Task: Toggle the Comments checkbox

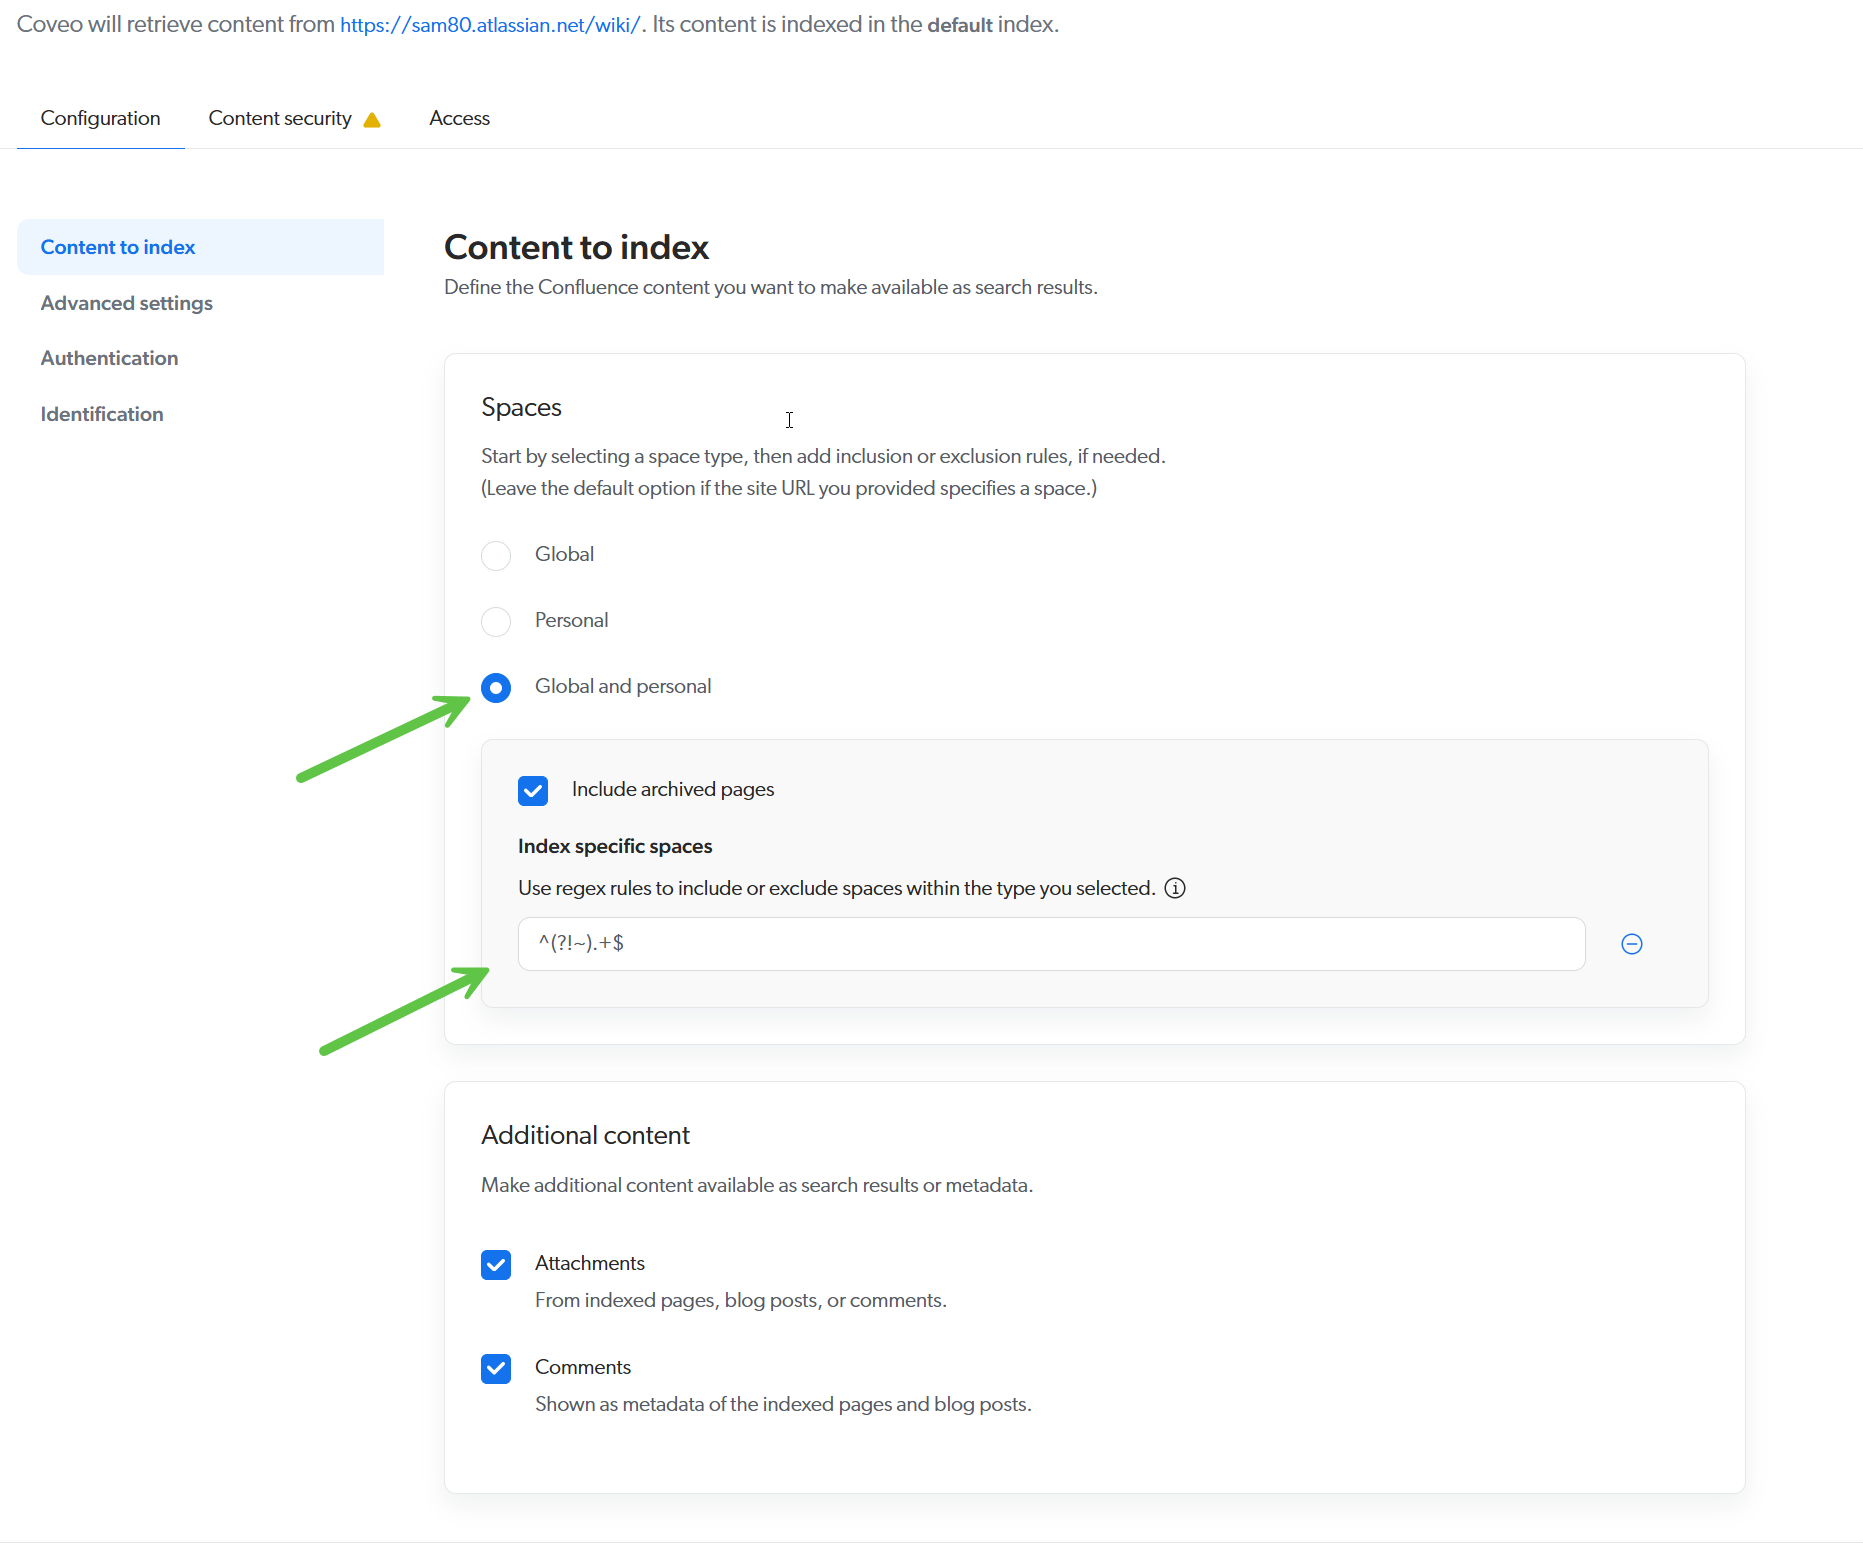Action: click(x=496, y=1369)
